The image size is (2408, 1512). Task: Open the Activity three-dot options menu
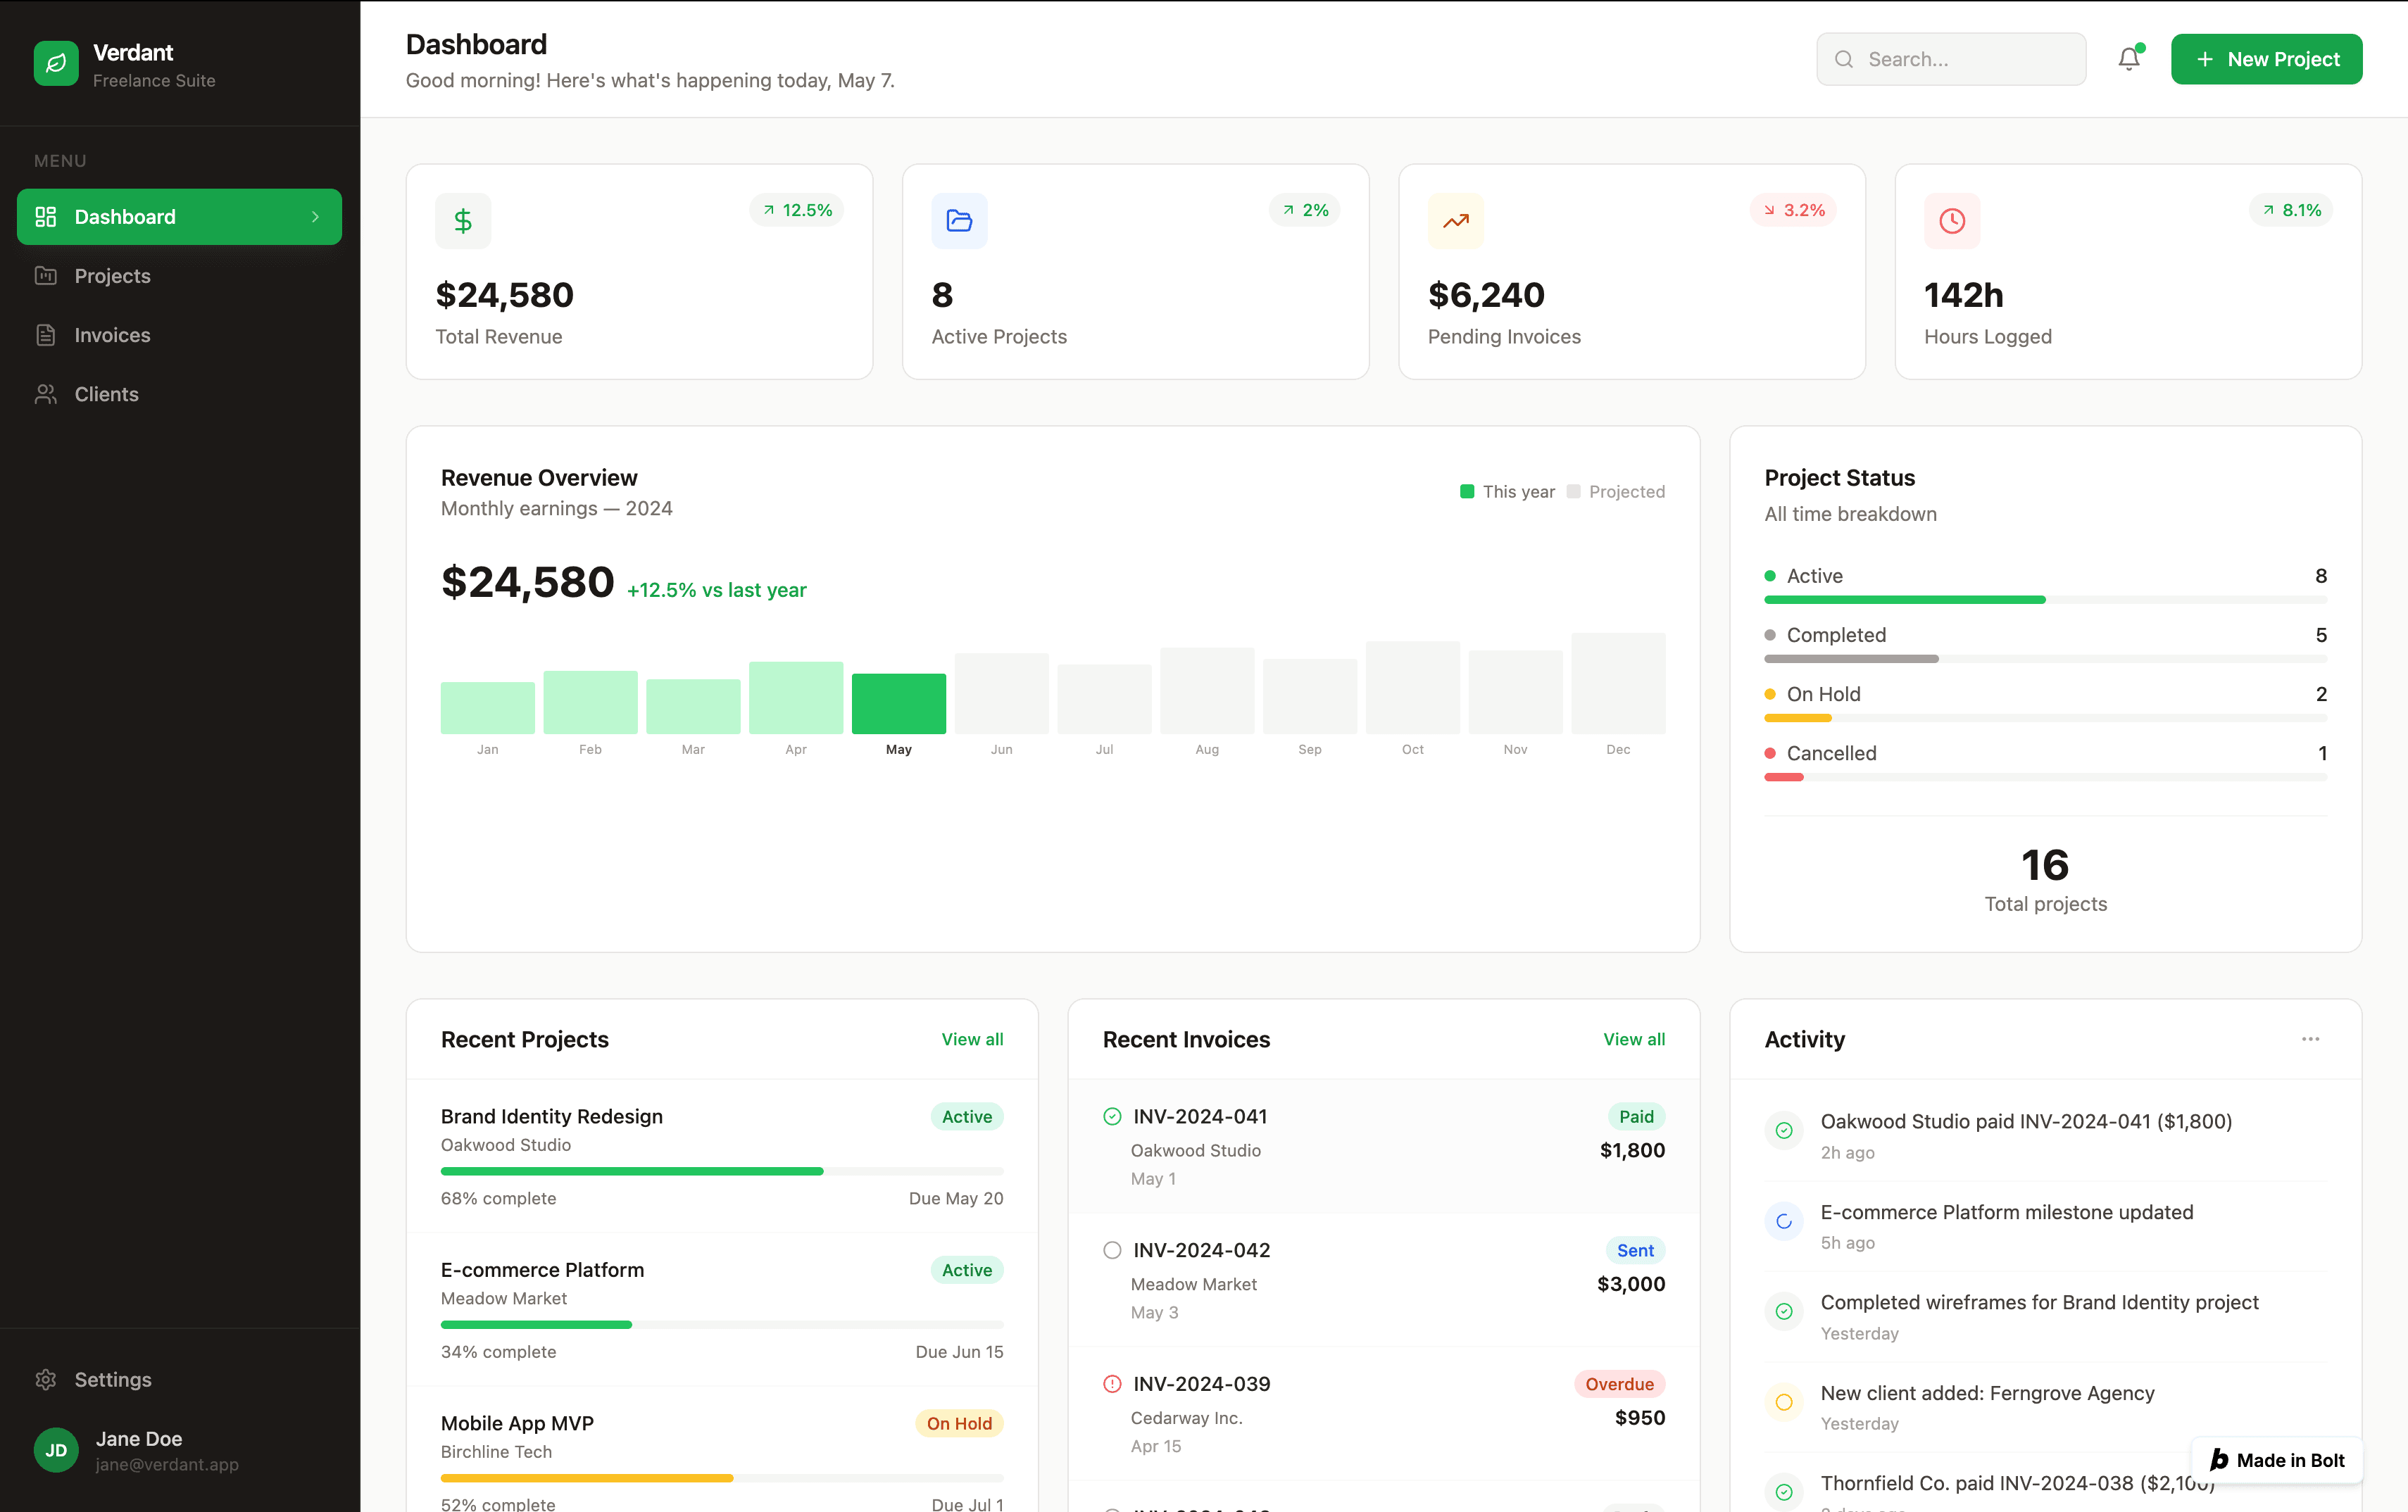coord(2310,1039)
